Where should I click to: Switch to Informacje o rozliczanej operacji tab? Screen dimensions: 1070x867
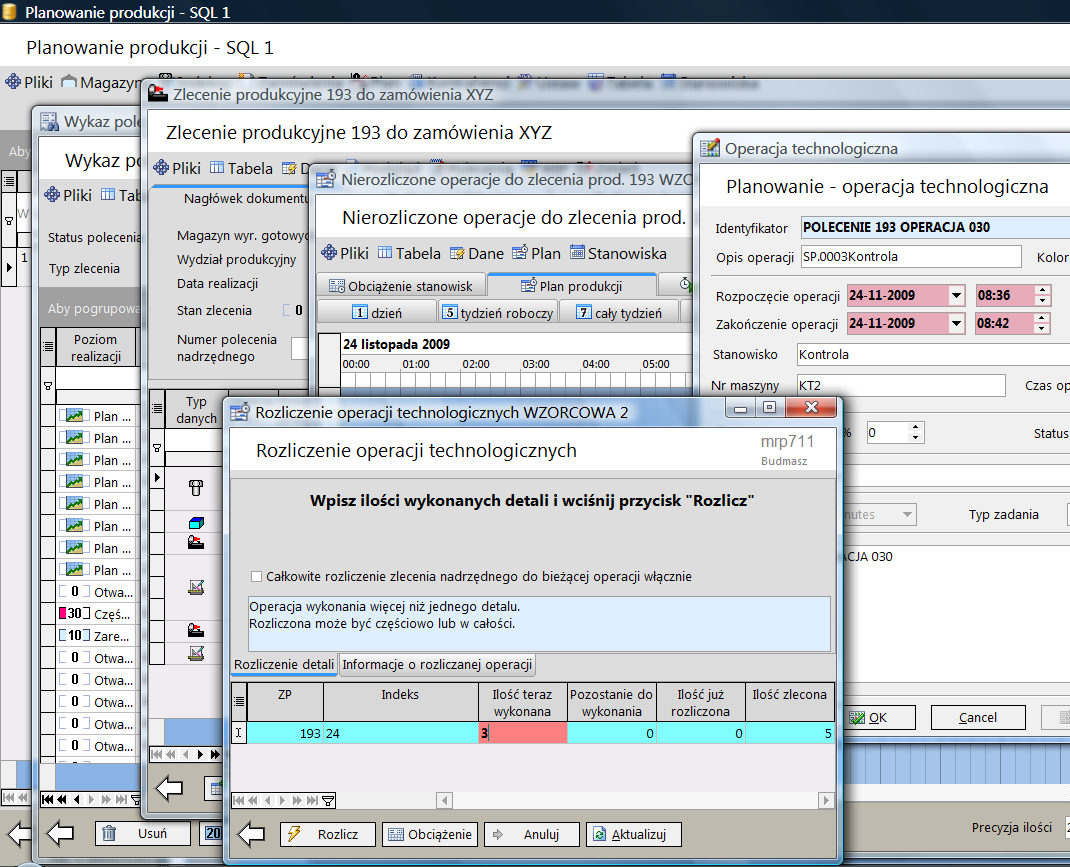pos(437,664)
